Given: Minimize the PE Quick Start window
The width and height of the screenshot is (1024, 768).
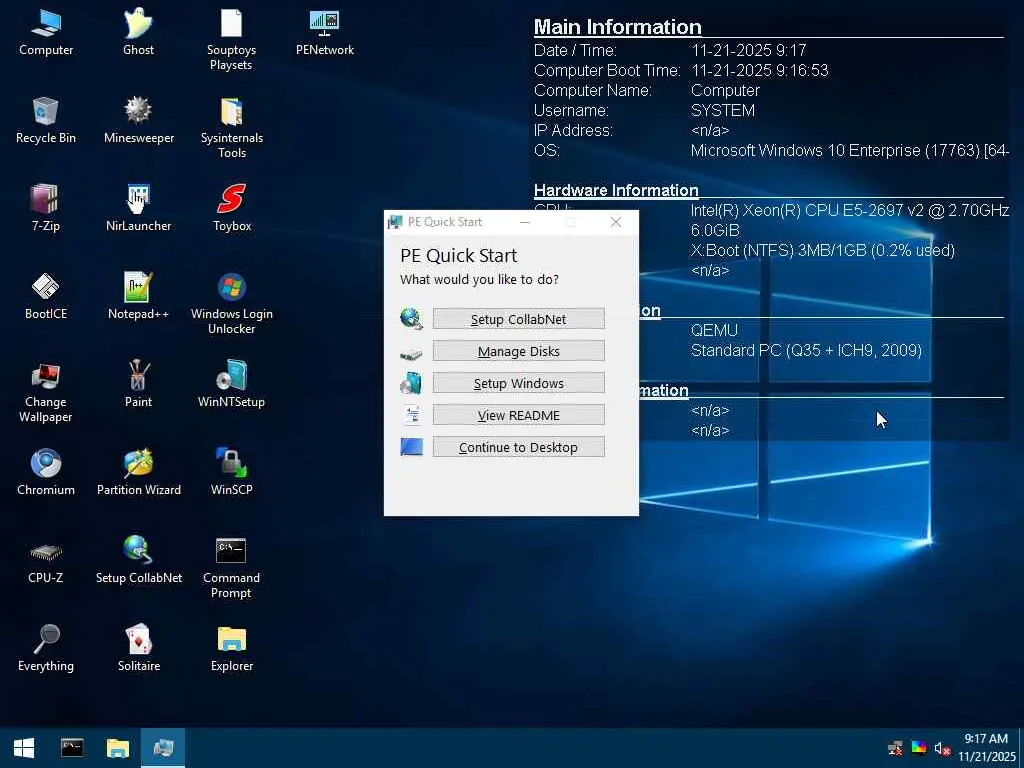Looking at the screenshot, I should tap(524, 222).
